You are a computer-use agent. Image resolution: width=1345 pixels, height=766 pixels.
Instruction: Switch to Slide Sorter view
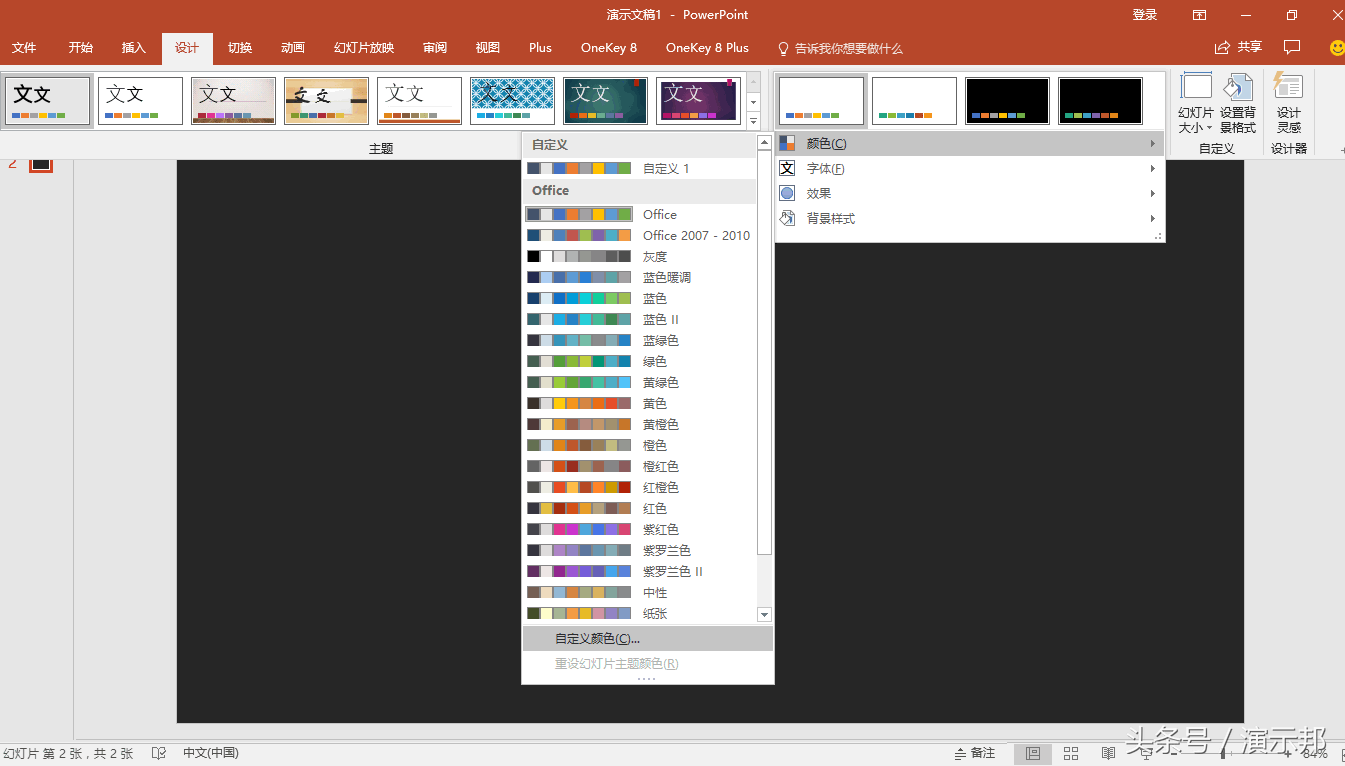coord(1071,753)
